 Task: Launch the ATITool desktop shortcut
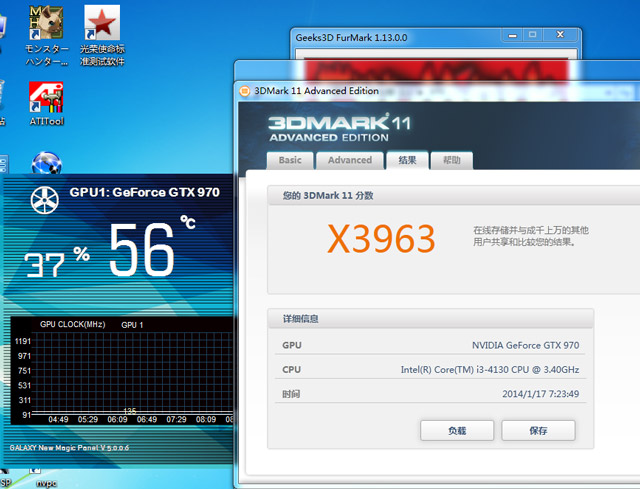point(47,104)
